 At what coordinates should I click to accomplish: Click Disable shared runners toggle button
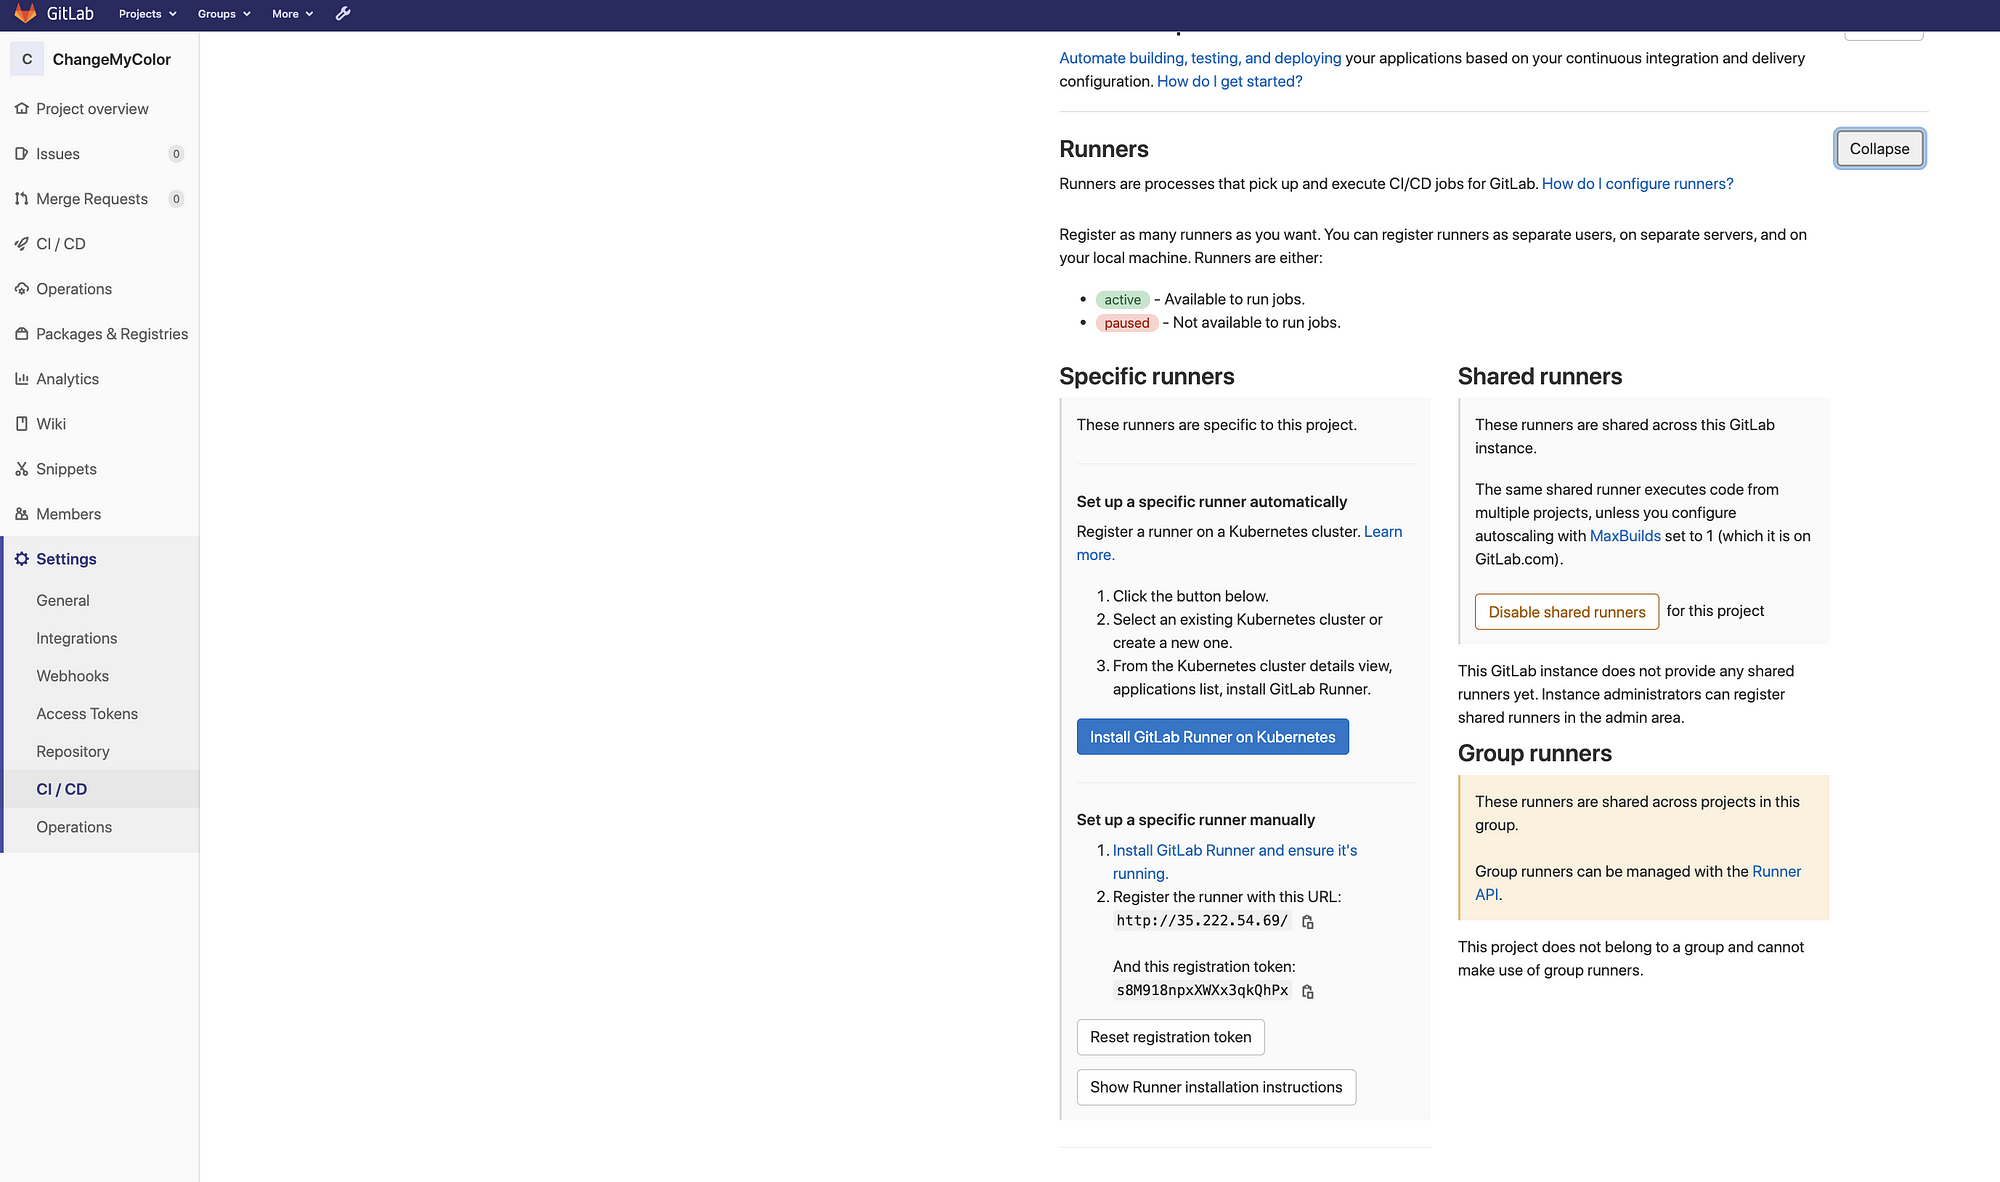[1565, 611]
